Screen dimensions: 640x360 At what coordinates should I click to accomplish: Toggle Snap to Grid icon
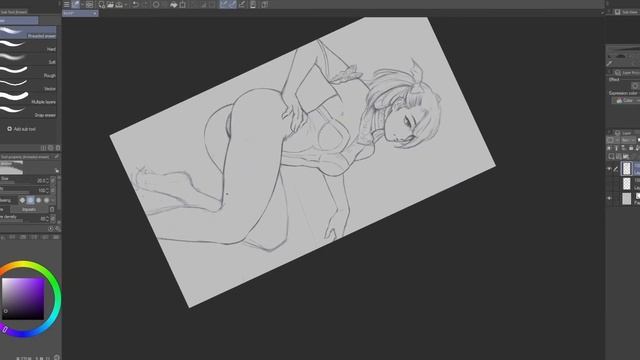[242, 5]
